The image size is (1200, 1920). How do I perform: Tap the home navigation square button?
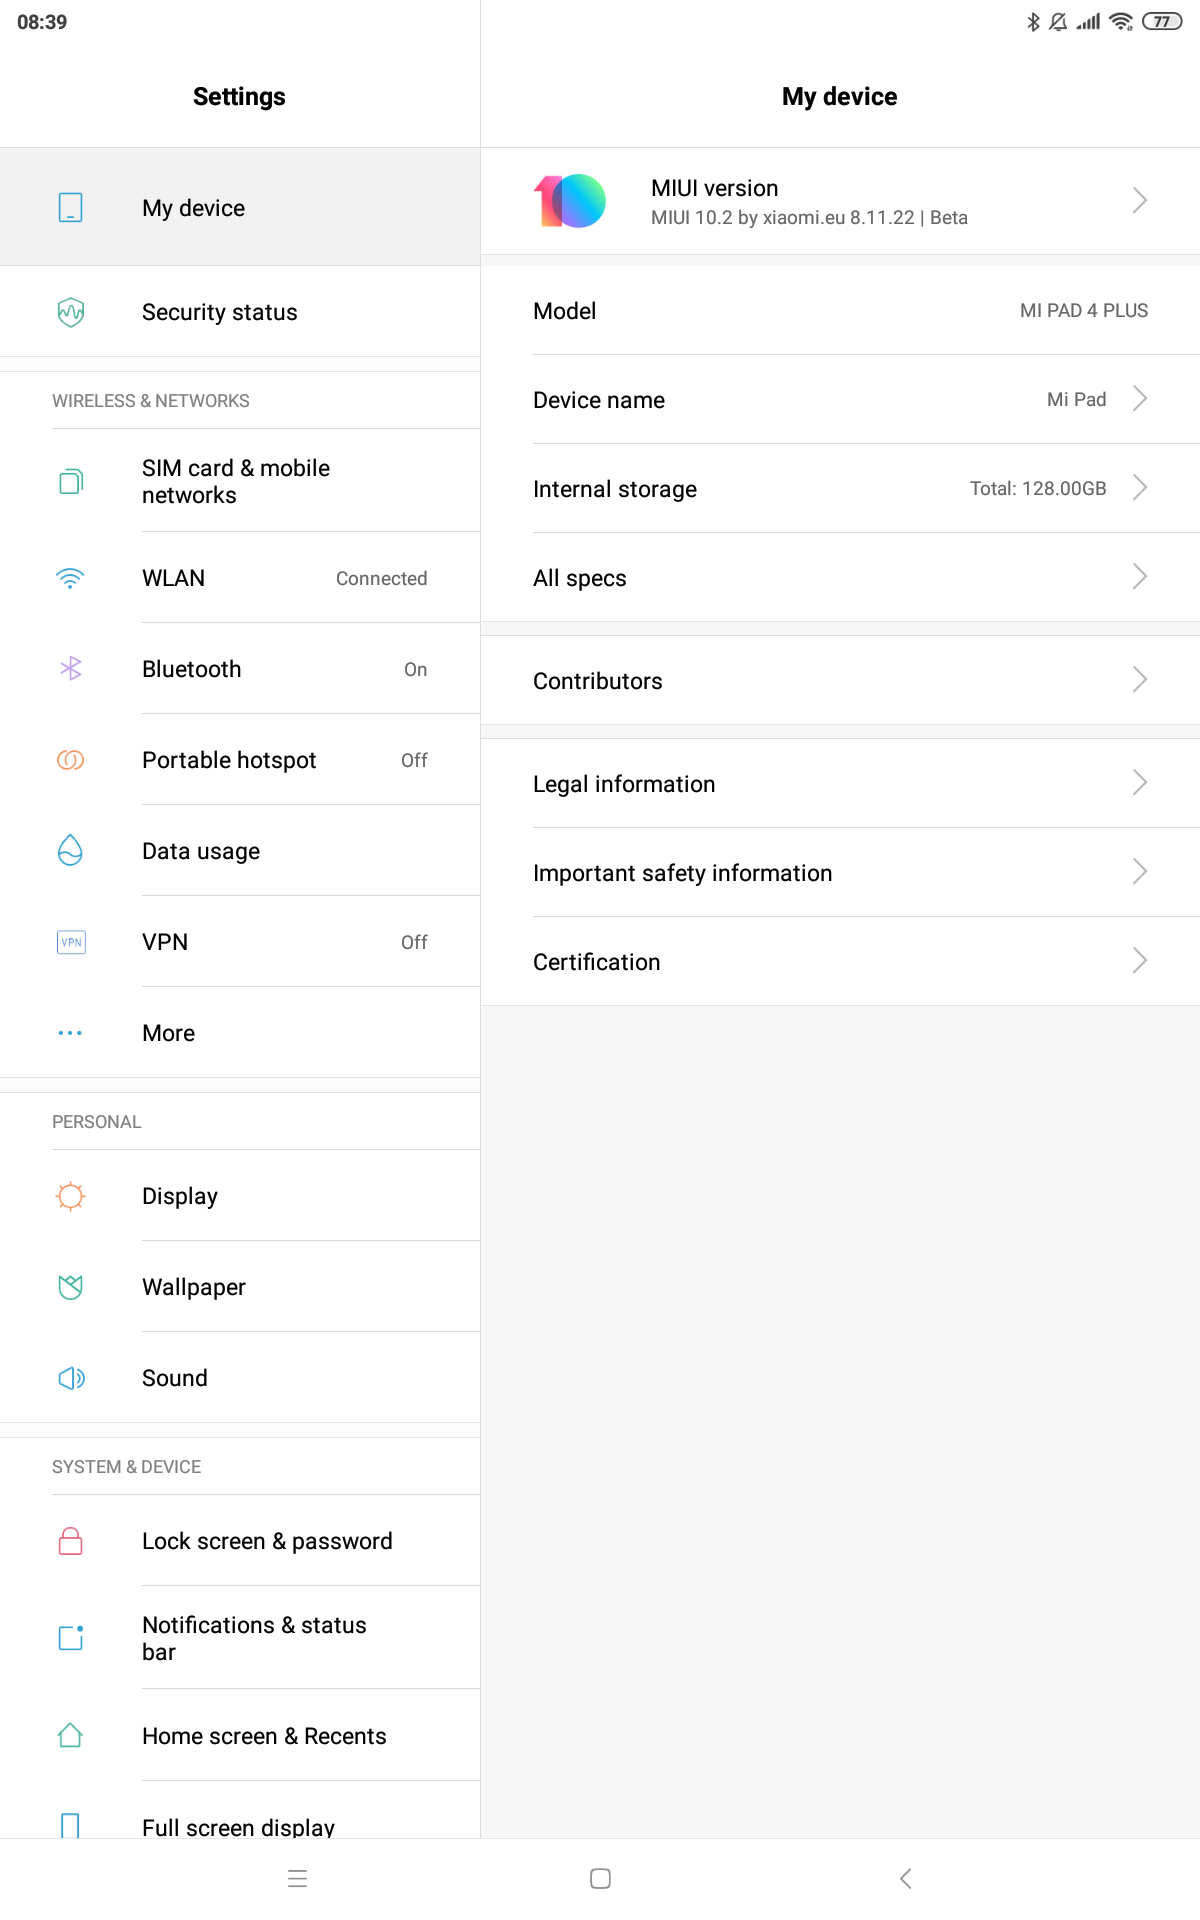point(600,1879)
